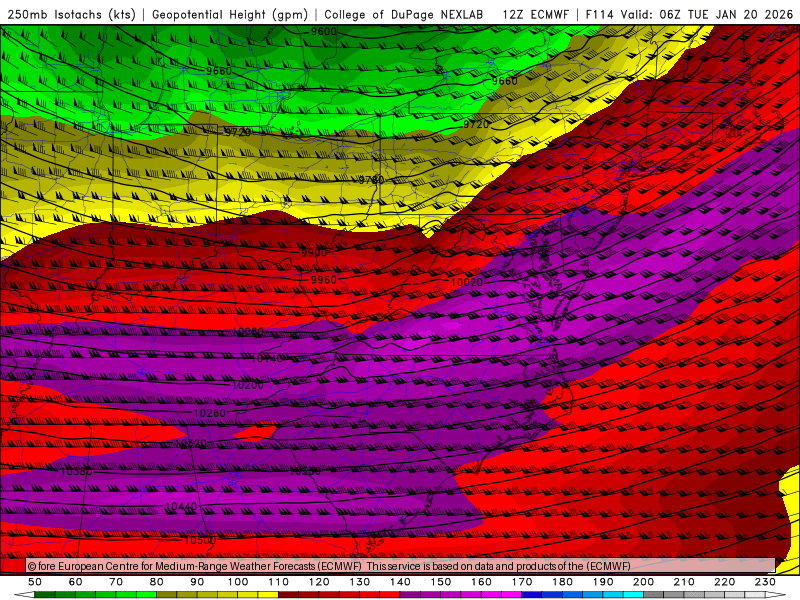Click the 180 knots color scale label

click(x=562, y=582)
